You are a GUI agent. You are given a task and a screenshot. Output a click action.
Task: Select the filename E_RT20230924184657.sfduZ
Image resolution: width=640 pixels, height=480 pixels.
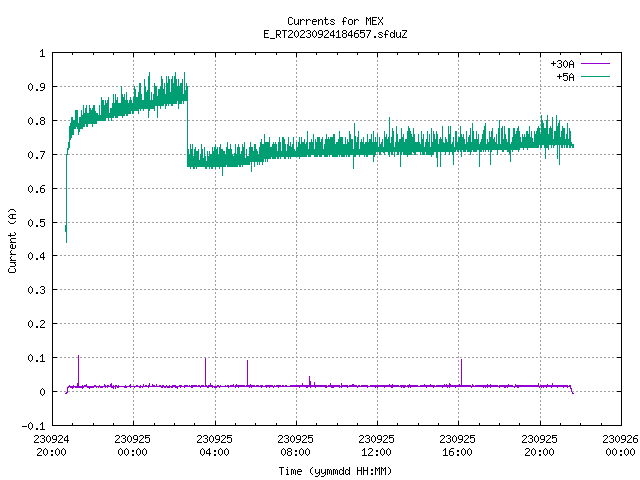(335, 34)
